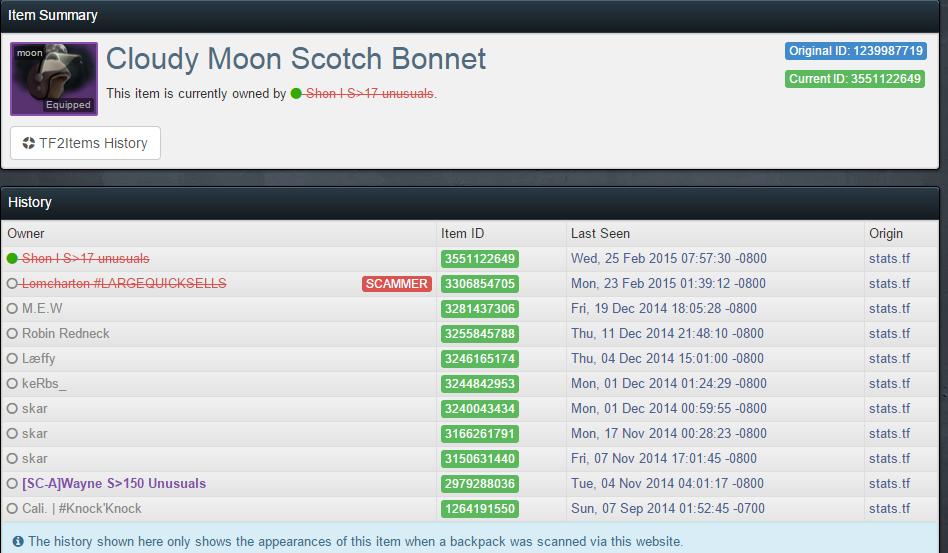Select date Mon, 01 Dec 2014 01:24:29

click(x=669, y=384)
